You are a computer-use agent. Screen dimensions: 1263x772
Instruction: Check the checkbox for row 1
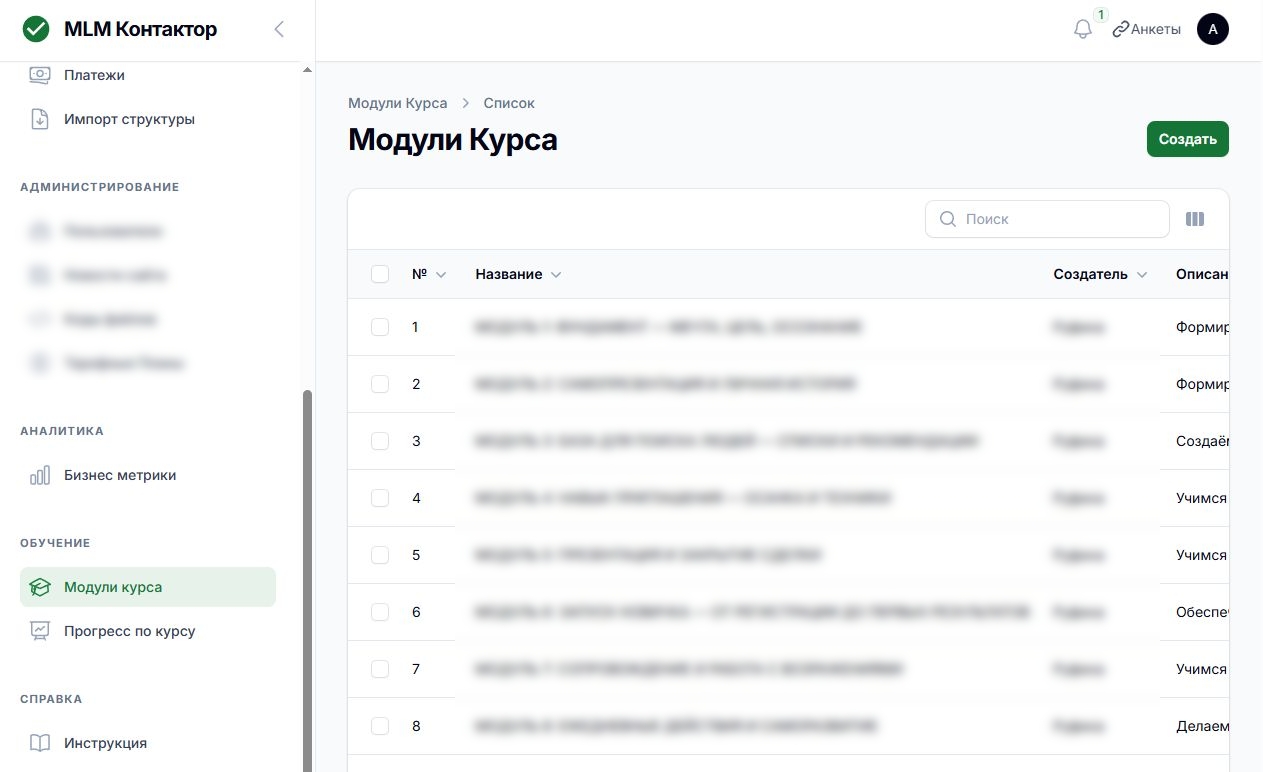tap(380, 327)
